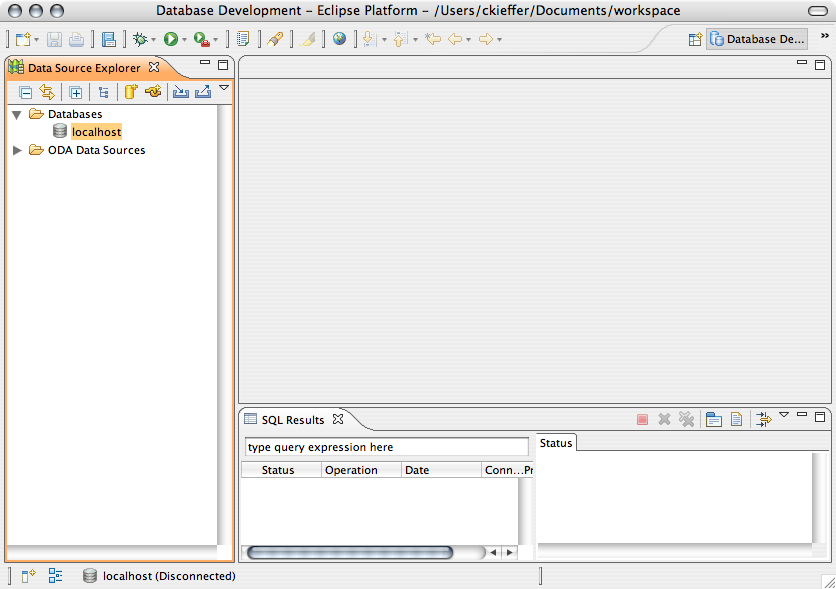Close the SQL Results view
Screen dimensions: 836x589
pyautogui.click(x=338, y=419)
